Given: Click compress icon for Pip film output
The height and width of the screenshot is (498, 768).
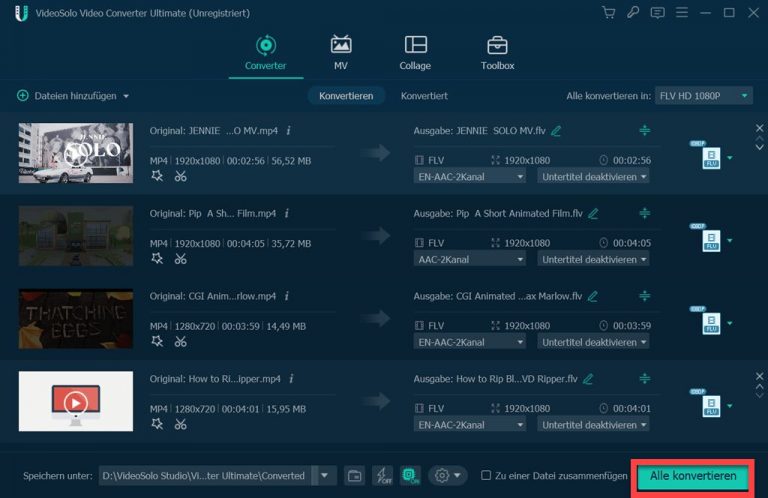Looking at the screenshot, I should 645,213.
